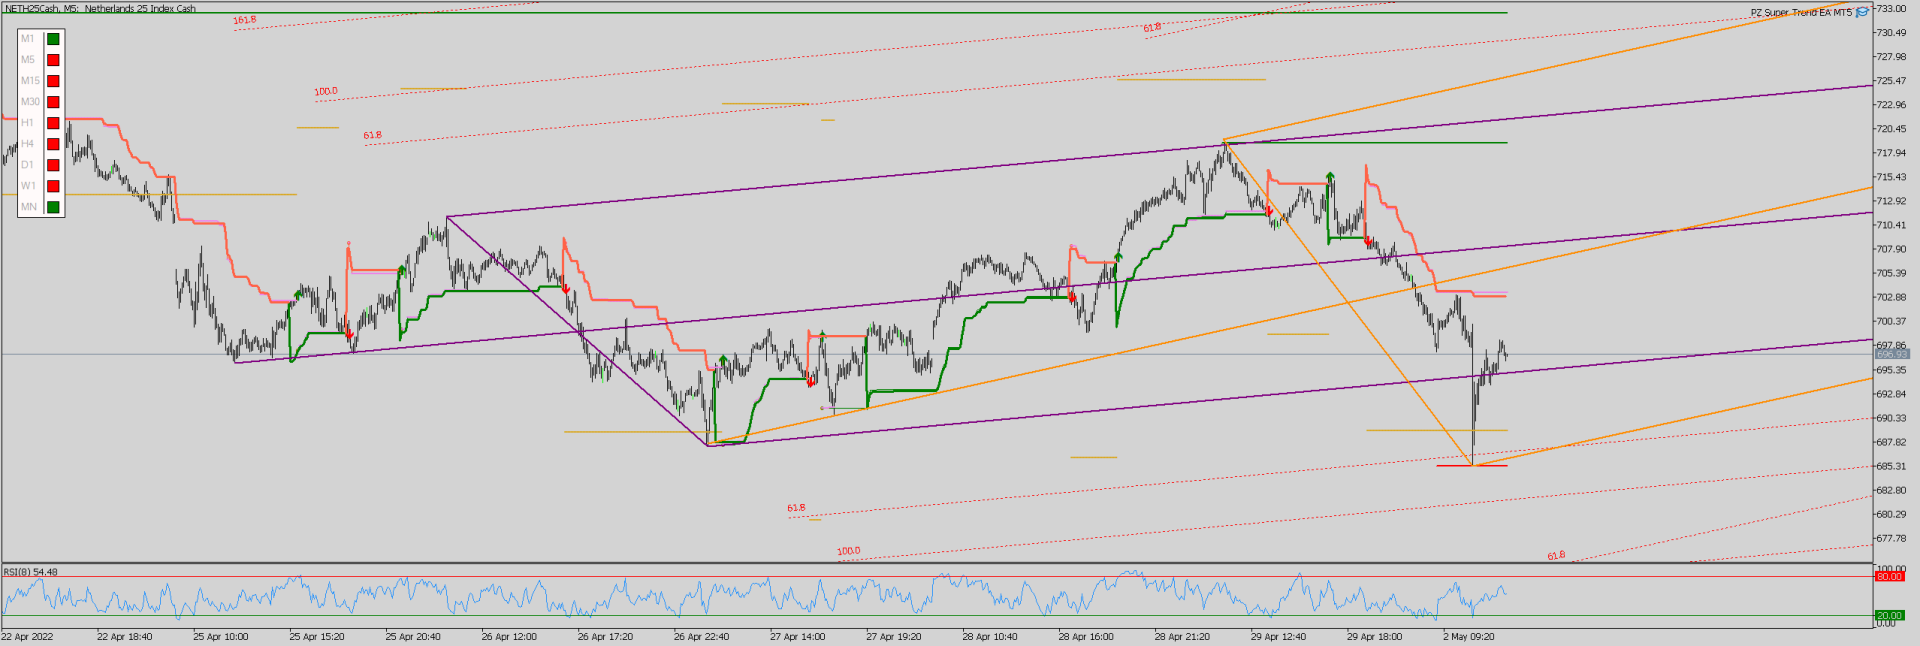
Task: Click the 677.78 price scale value
Action: coord(1891,538)
